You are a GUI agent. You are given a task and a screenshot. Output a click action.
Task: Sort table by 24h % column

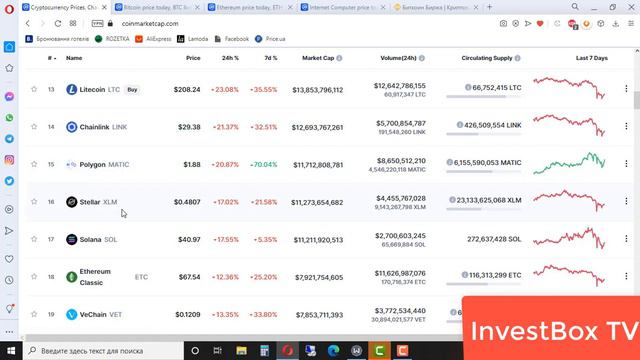coord(230,58)
